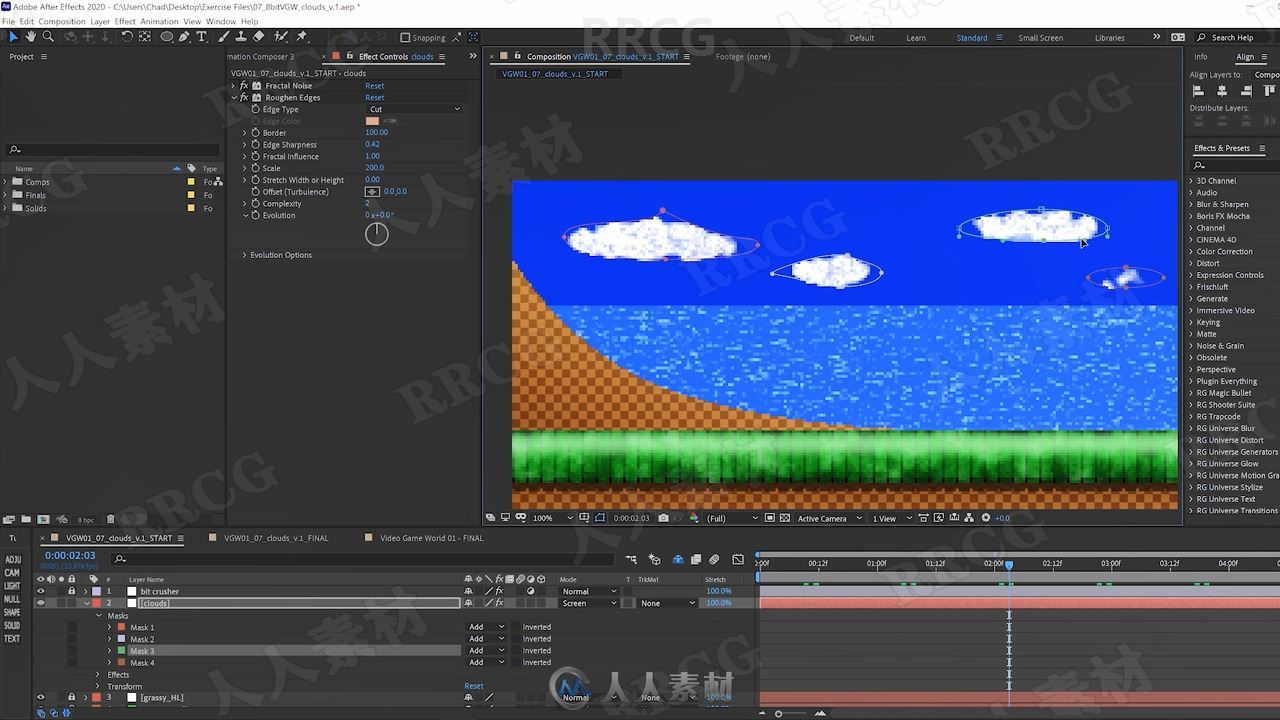Select the Brush tool
The image size is (1280, 720).
tap(223, 37)
